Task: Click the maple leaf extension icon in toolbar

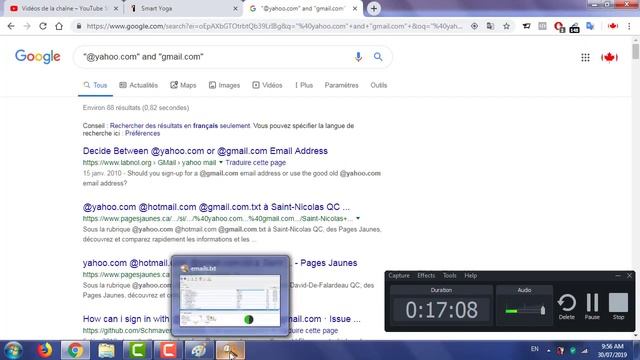Action: pos(613,26)
